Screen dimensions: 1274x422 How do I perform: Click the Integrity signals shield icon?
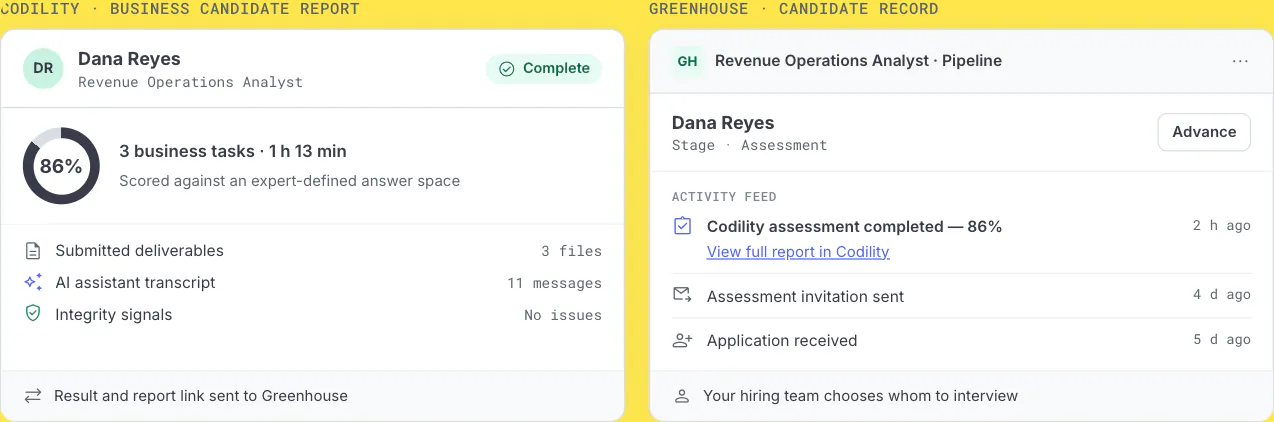[x=33, y=314]
